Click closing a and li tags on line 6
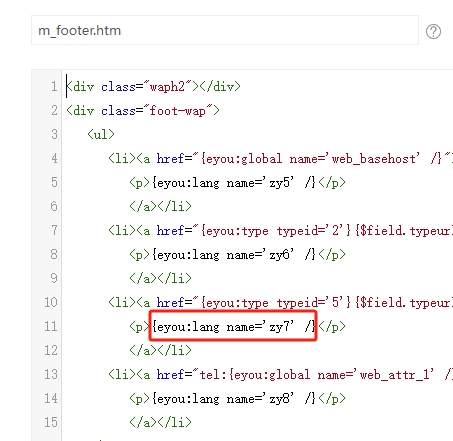This screenshot has height=441, width=453. click(161, 206)
